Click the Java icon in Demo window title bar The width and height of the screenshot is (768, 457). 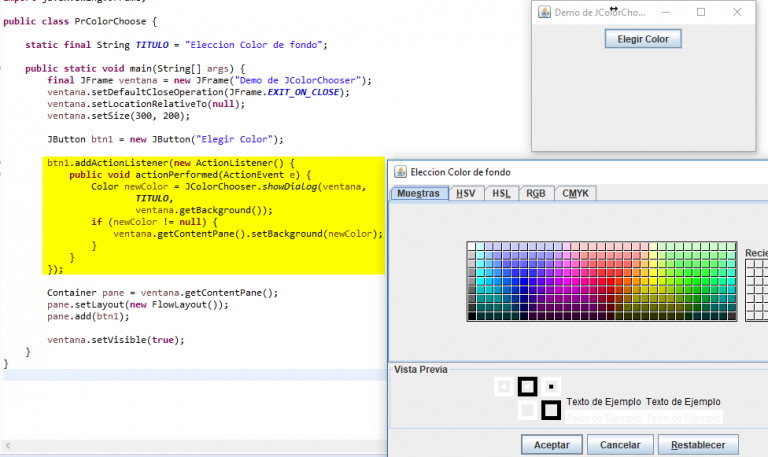(x=543, y=12)
